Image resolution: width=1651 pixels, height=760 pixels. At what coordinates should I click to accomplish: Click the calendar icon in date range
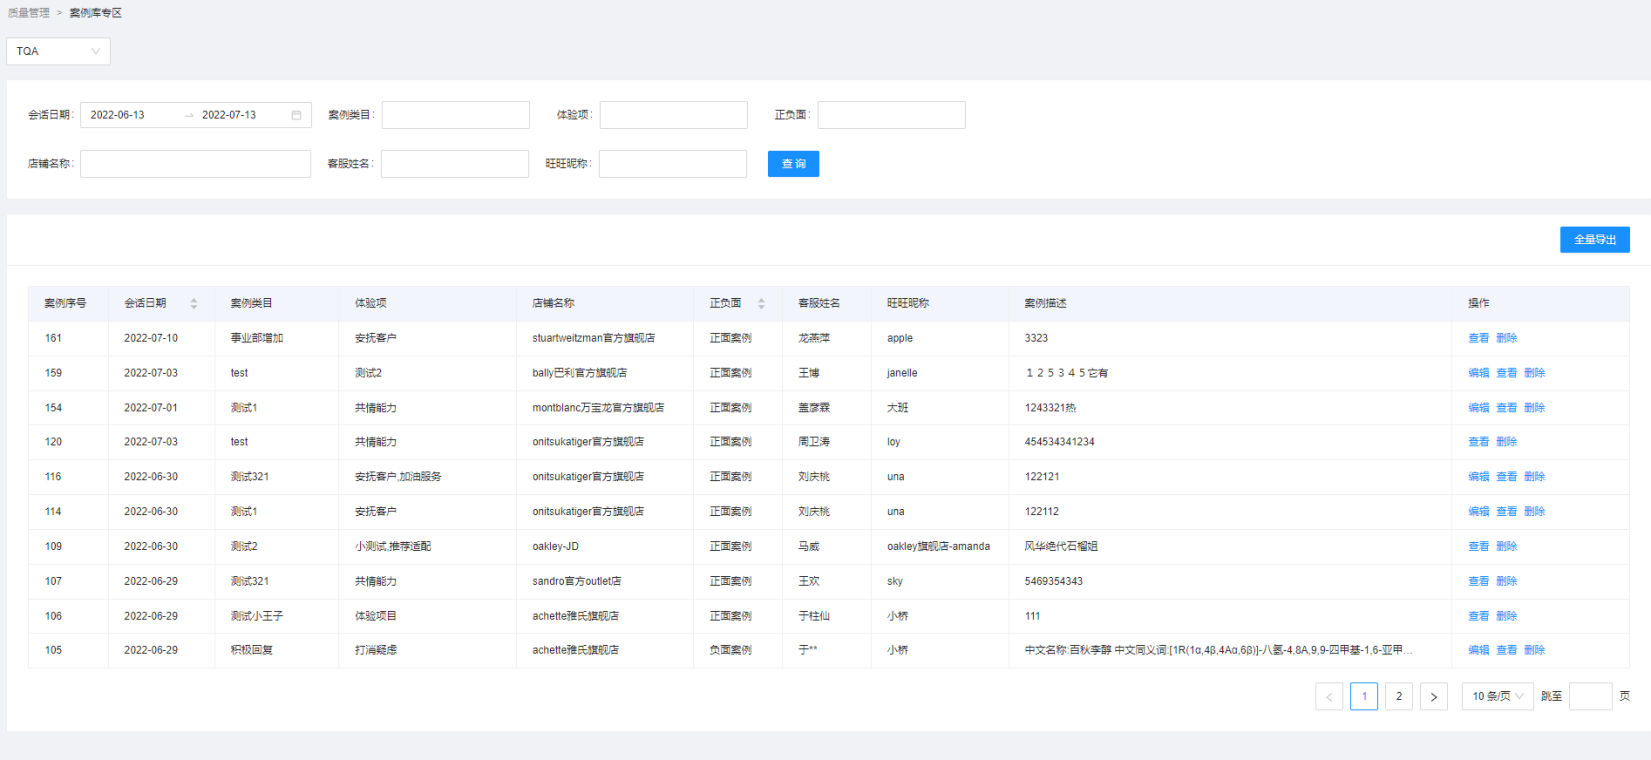[x=296, y=115]
